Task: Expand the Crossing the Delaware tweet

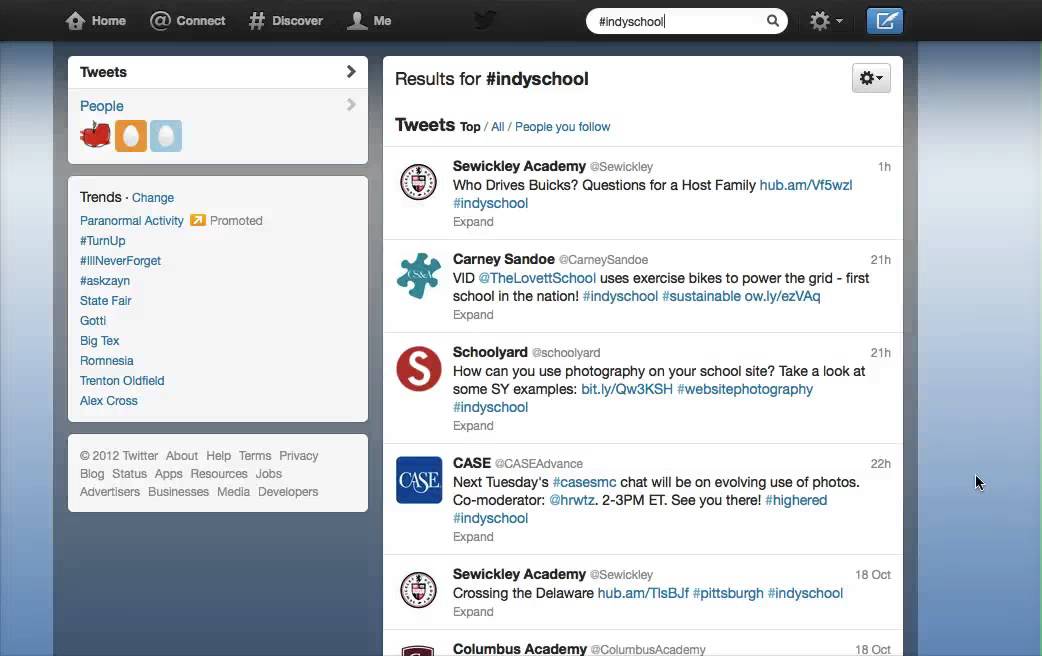Action: tap(473, 612)
